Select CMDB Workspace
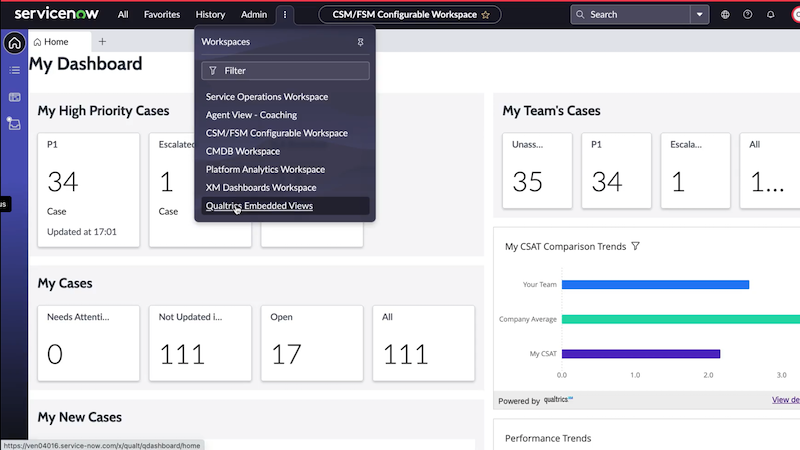The width and height of the screenshot is (800, 450). 243,151
